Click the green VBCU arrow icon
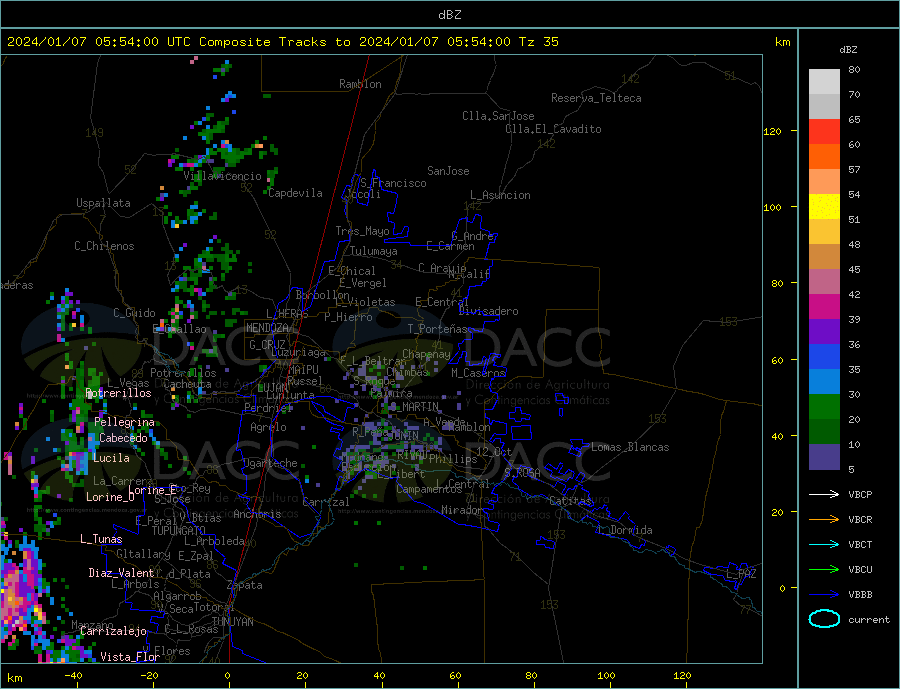 click(x=824, y=570)
